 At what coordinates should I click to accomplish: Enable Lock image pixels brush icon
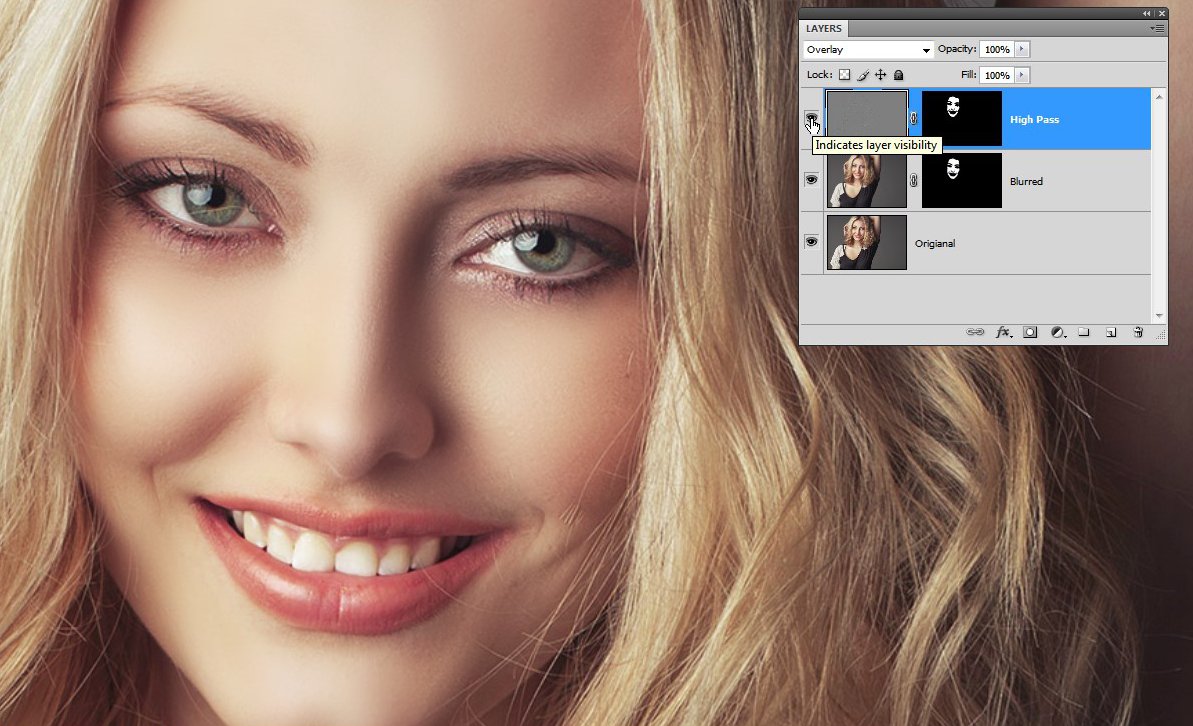[863, 75]
